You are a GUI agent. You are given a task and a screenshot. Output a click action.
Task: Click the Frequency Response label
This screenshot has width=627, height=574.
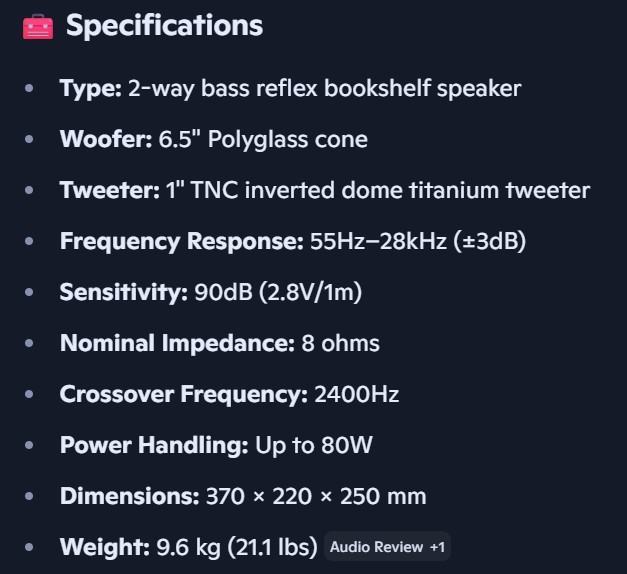tap(181, 241)
